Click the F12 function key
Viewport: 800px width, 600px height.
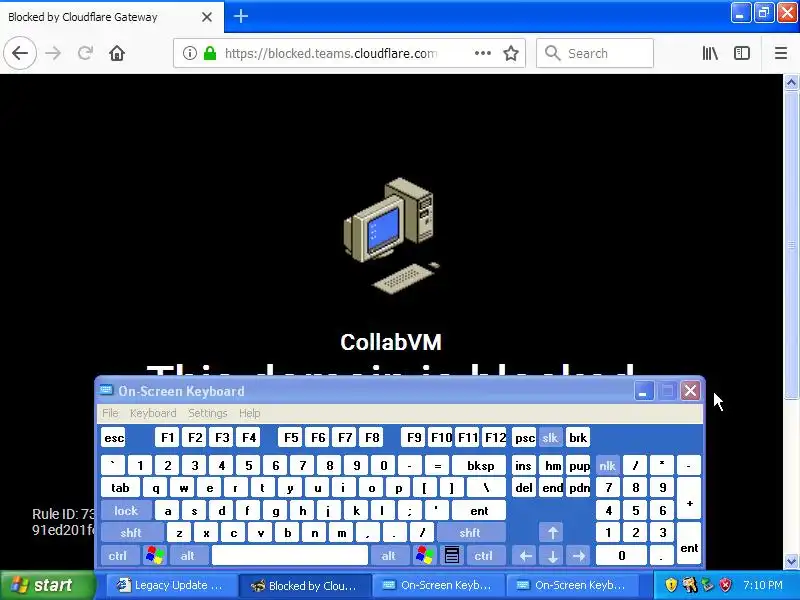point(494,438)
